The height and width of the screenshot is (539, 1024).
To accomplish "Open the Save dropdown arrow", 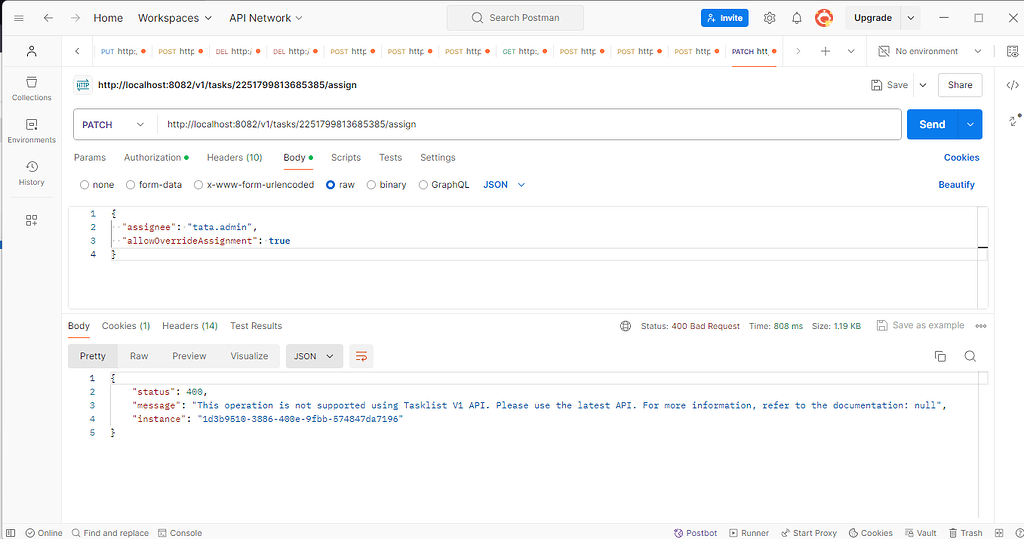I will [x=923, y=85].
